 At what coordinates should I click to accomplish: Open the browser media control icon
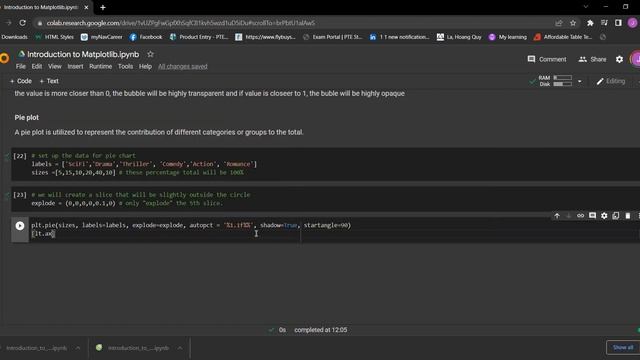coord(604,23)
